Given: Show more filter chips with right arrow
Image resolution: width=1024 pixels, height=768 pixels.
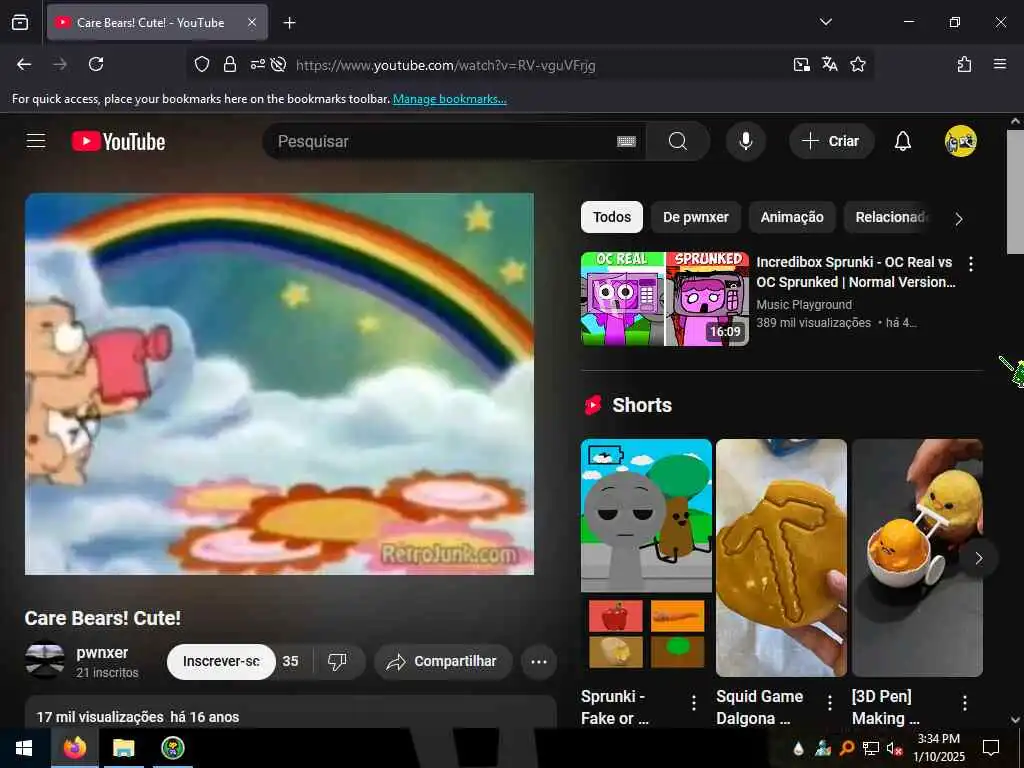Looking at the screenshot, I should click(x=959, y=219).
